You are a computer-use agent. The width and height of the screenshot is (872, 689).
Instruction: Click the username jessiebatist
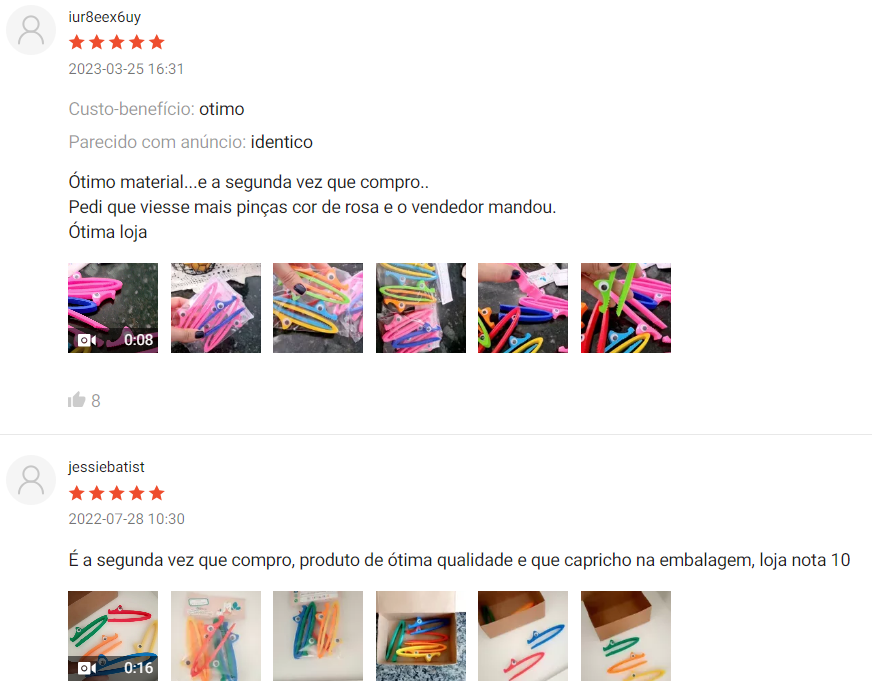[x=106, y=467]
